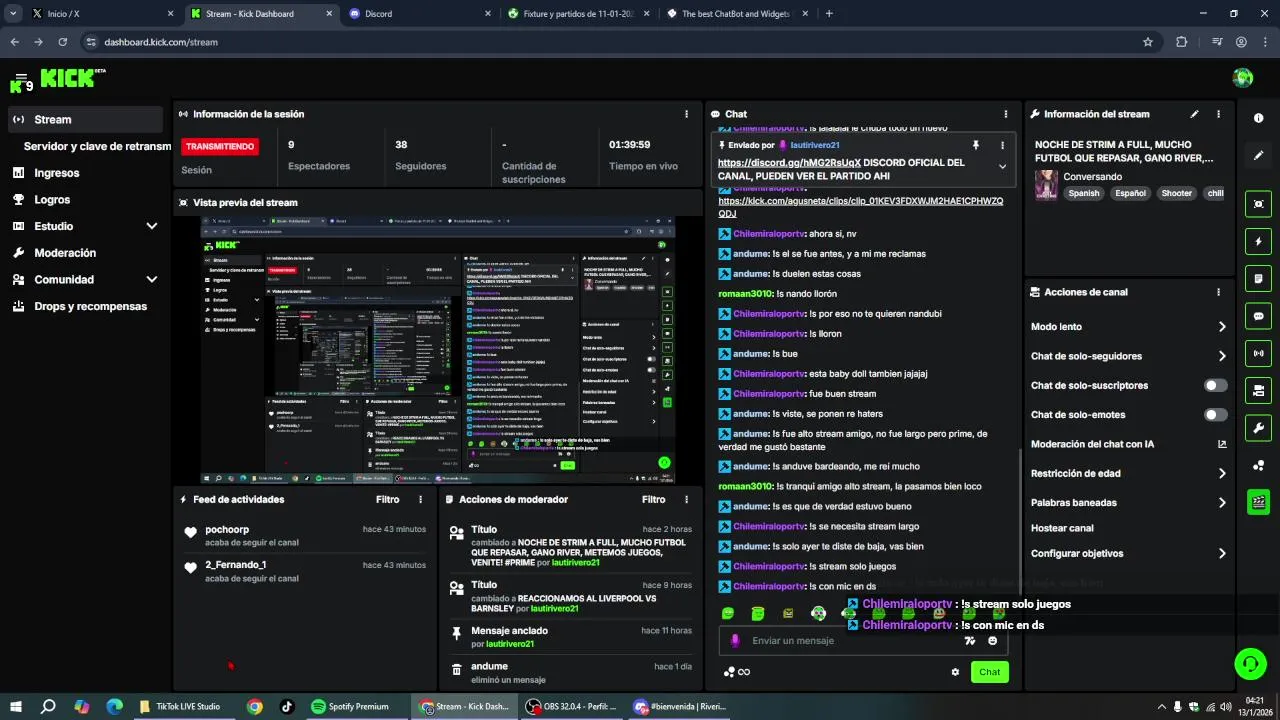Toggle the wrench panel icon in sidebar
The width and height of the screenshot is (1280, 720).
(x=1258, y=428)
